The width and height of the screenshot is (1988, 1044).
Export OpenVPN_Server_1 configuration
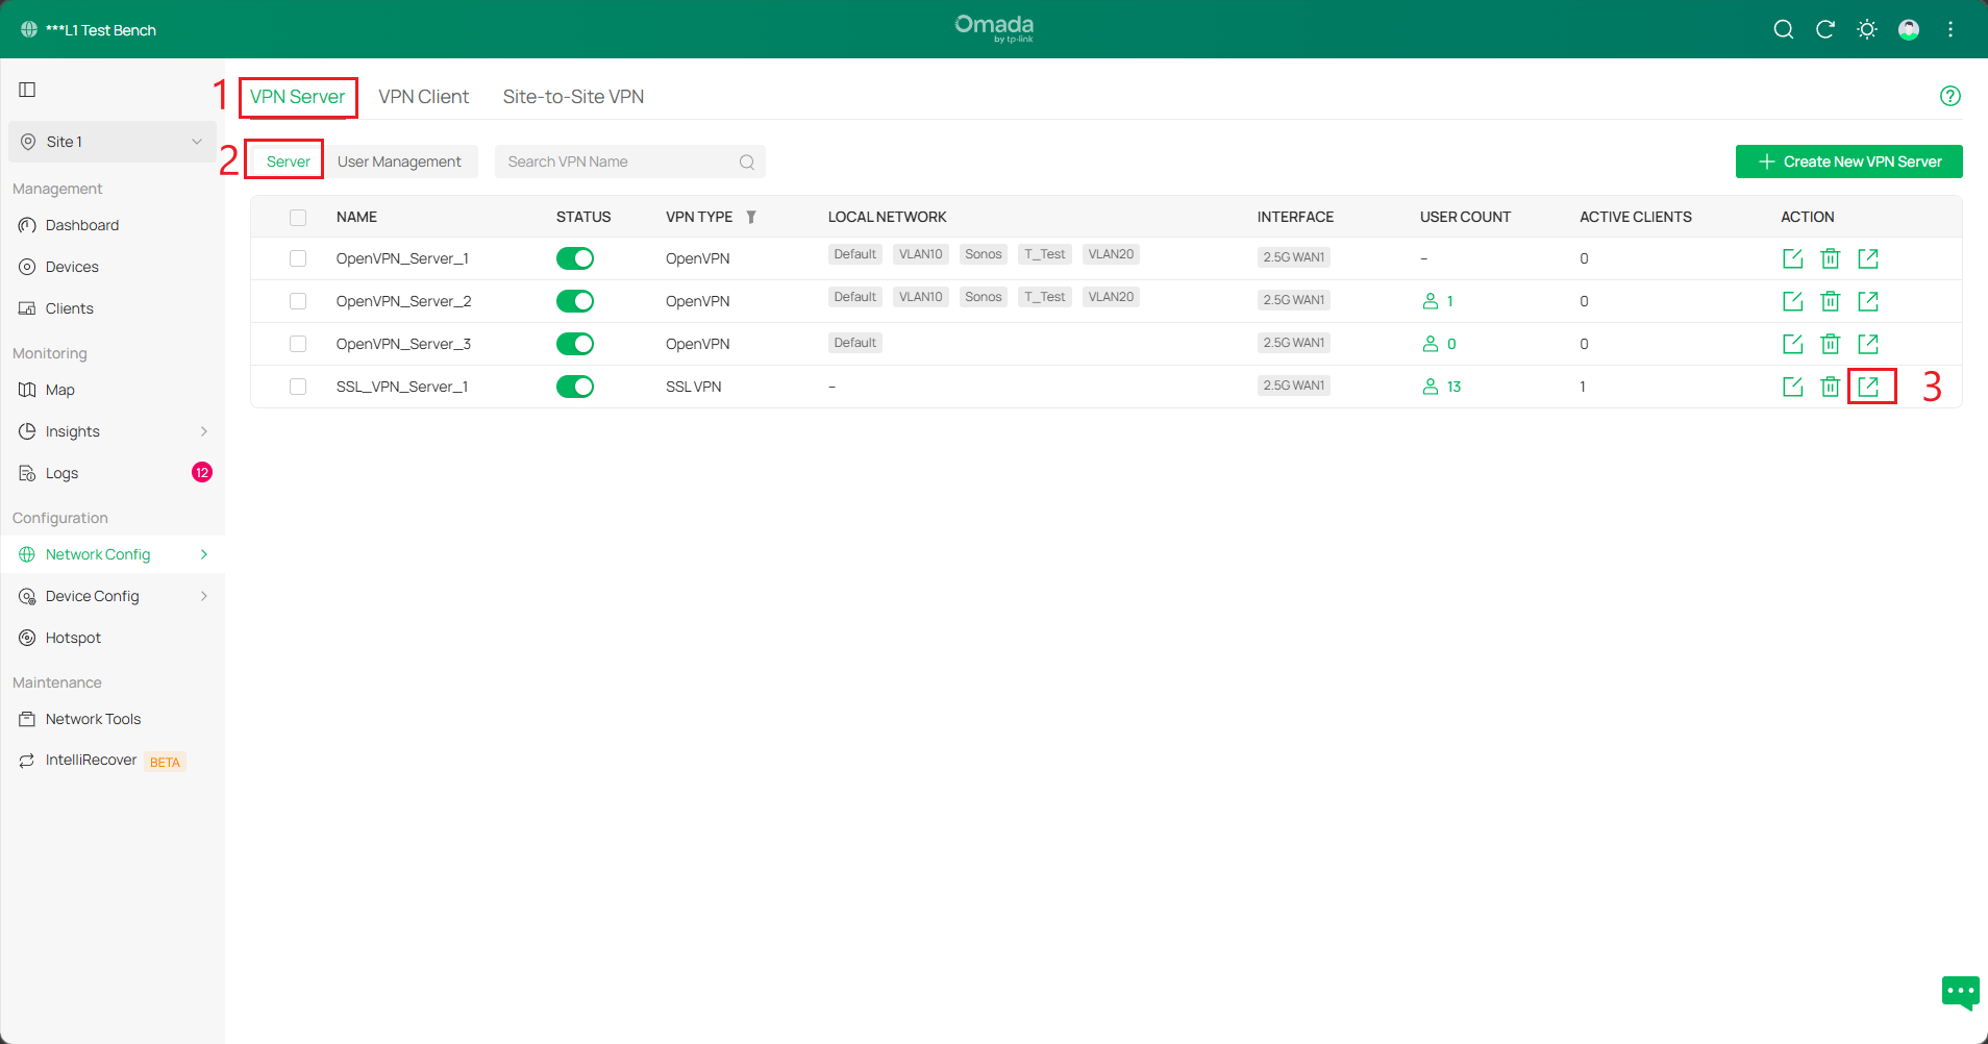(1868, 259)
